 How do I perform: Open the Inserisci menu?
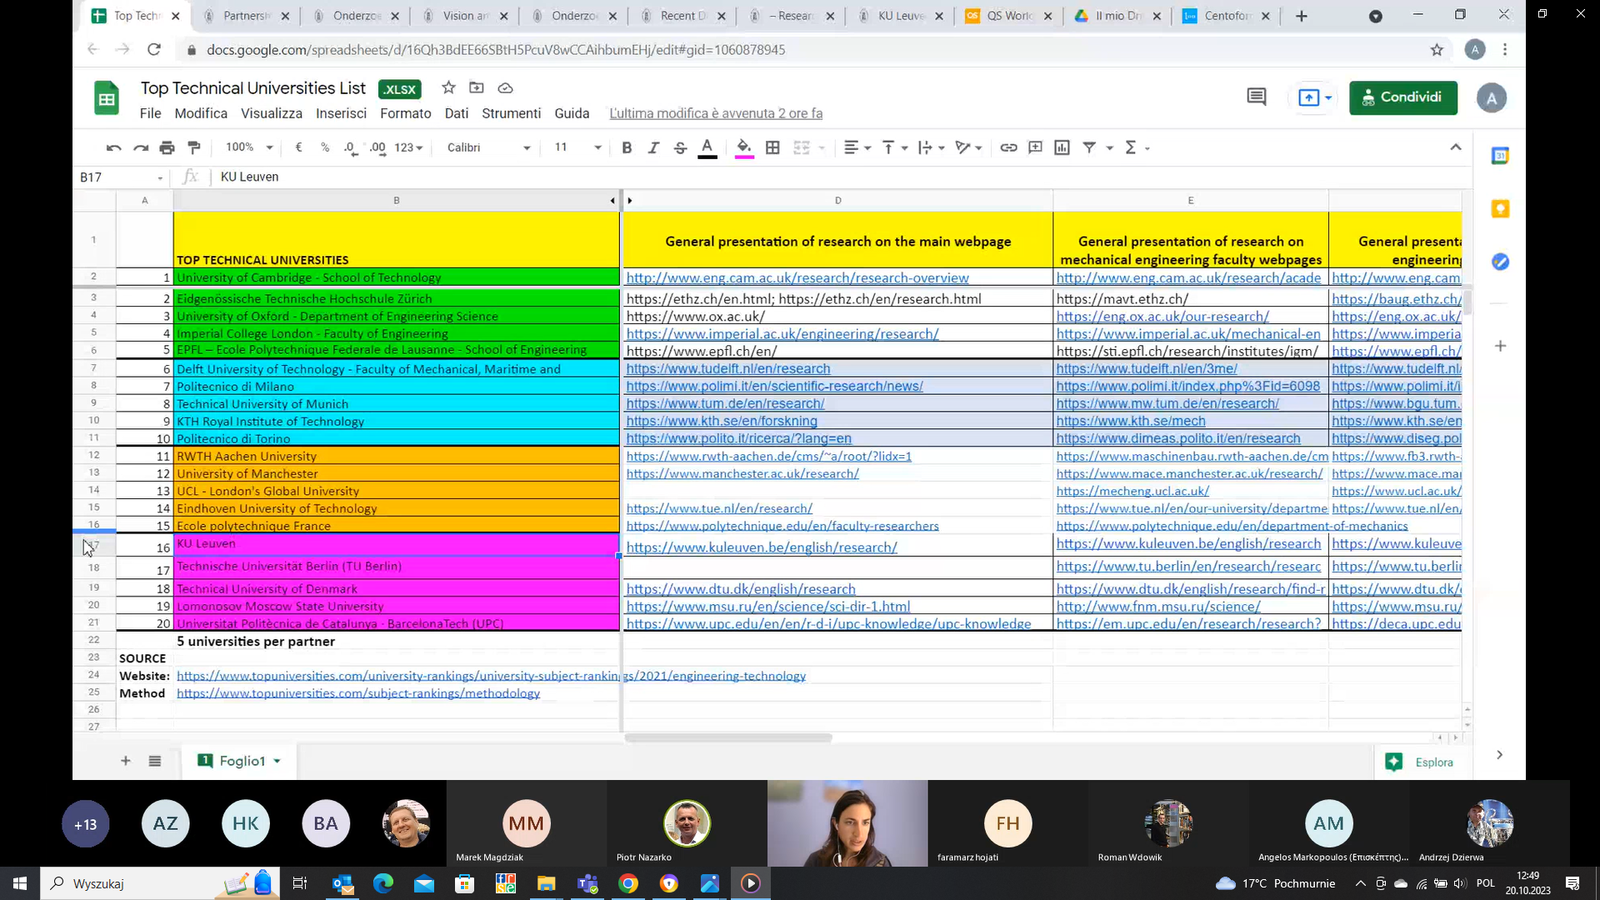tap(341, 114)
